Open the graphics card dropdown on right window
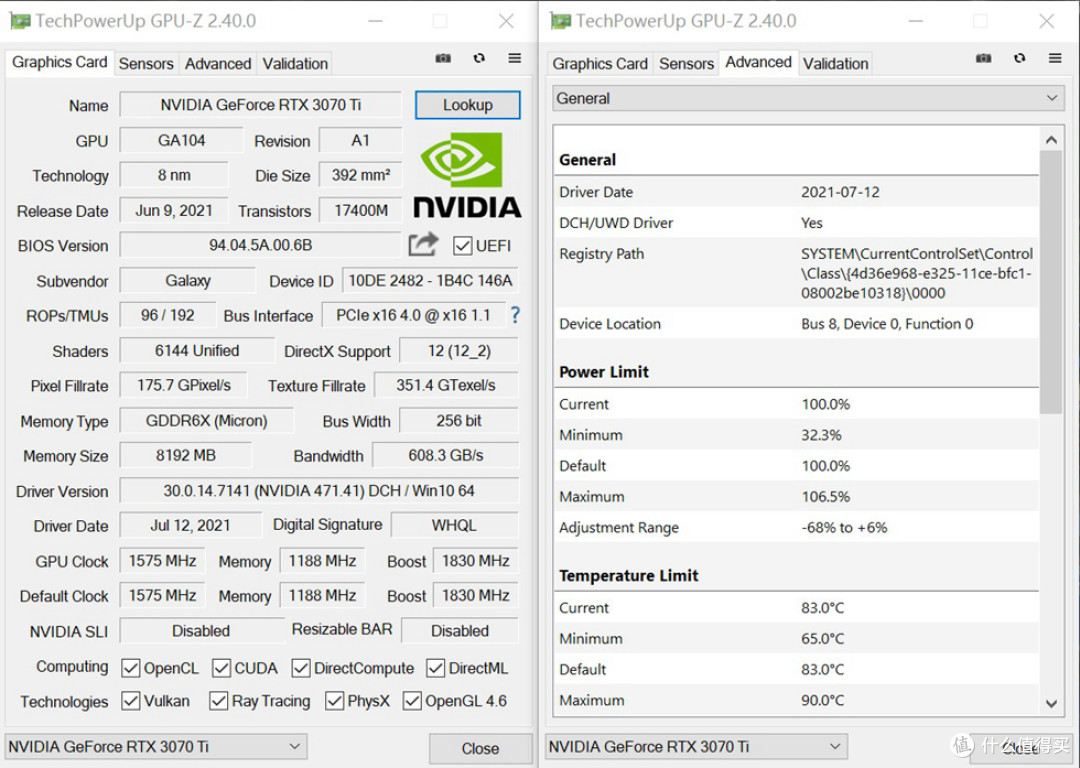 [836, 746]
